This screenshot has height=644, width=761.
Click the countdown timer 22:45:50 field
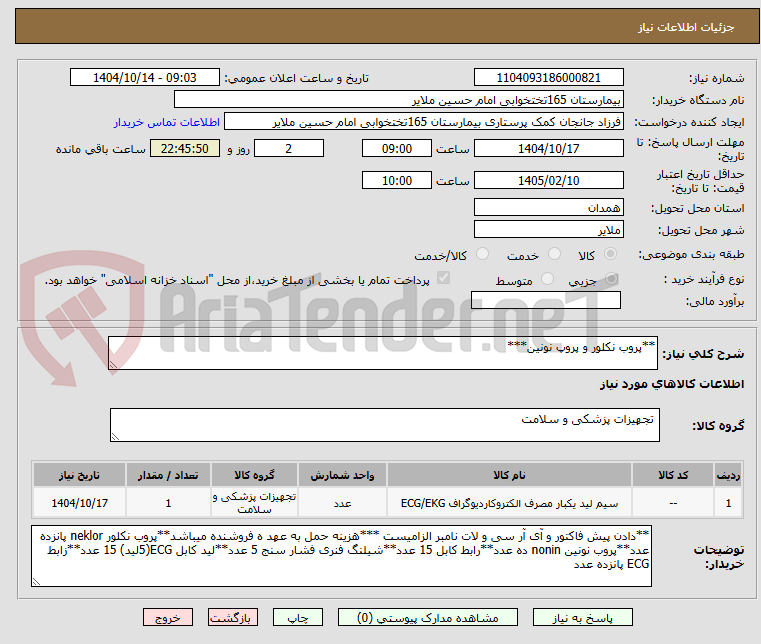click(x=184, y=149)
